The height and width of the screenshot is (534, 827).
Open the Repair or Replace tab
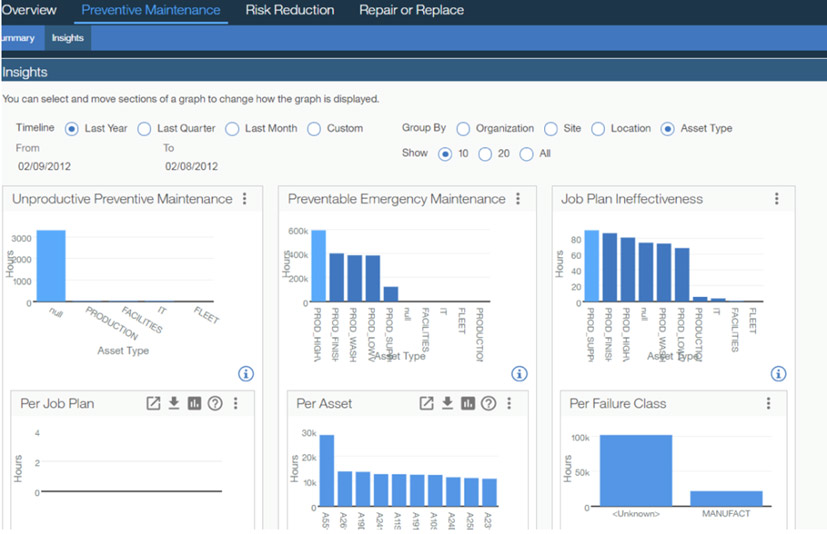(411, 11)
